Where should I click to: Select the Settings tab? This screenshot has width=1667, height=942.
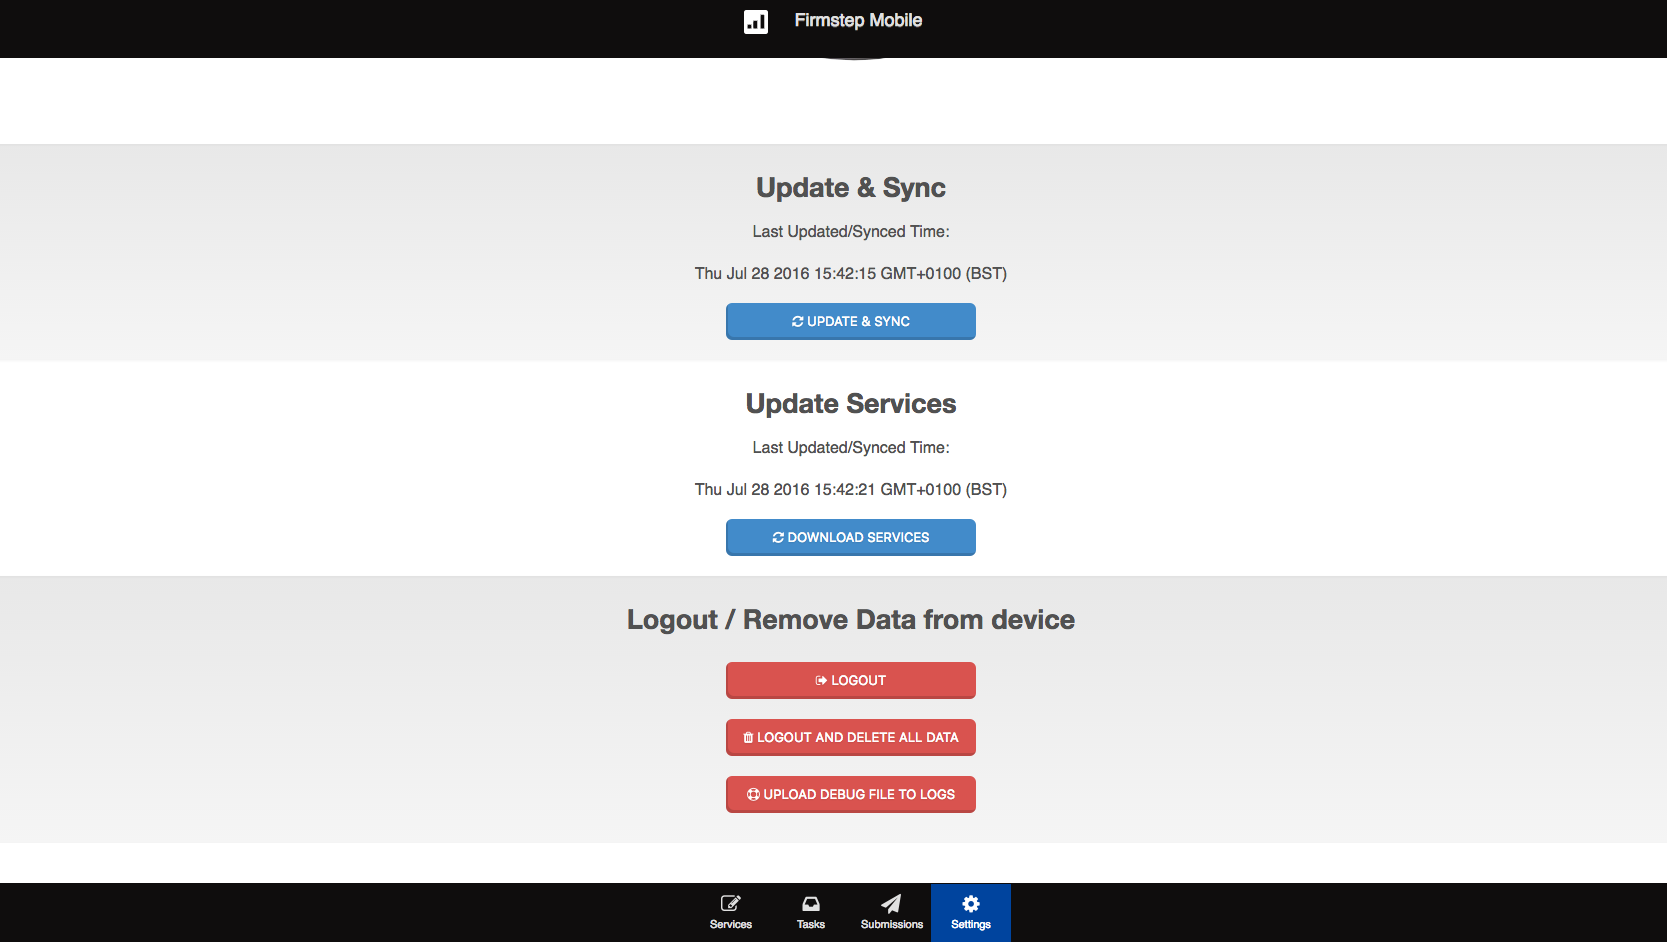point(971,912)
